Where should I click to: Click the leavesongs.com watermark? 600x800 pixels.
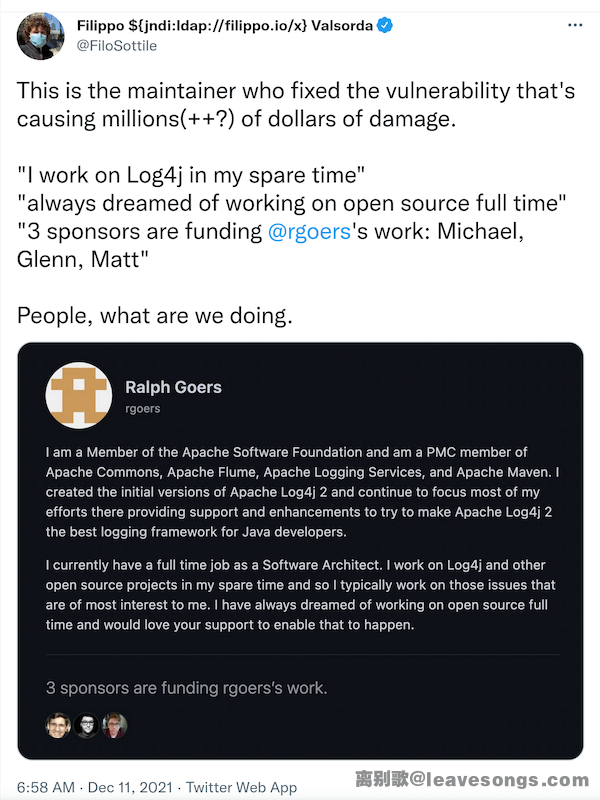point(472,780)
